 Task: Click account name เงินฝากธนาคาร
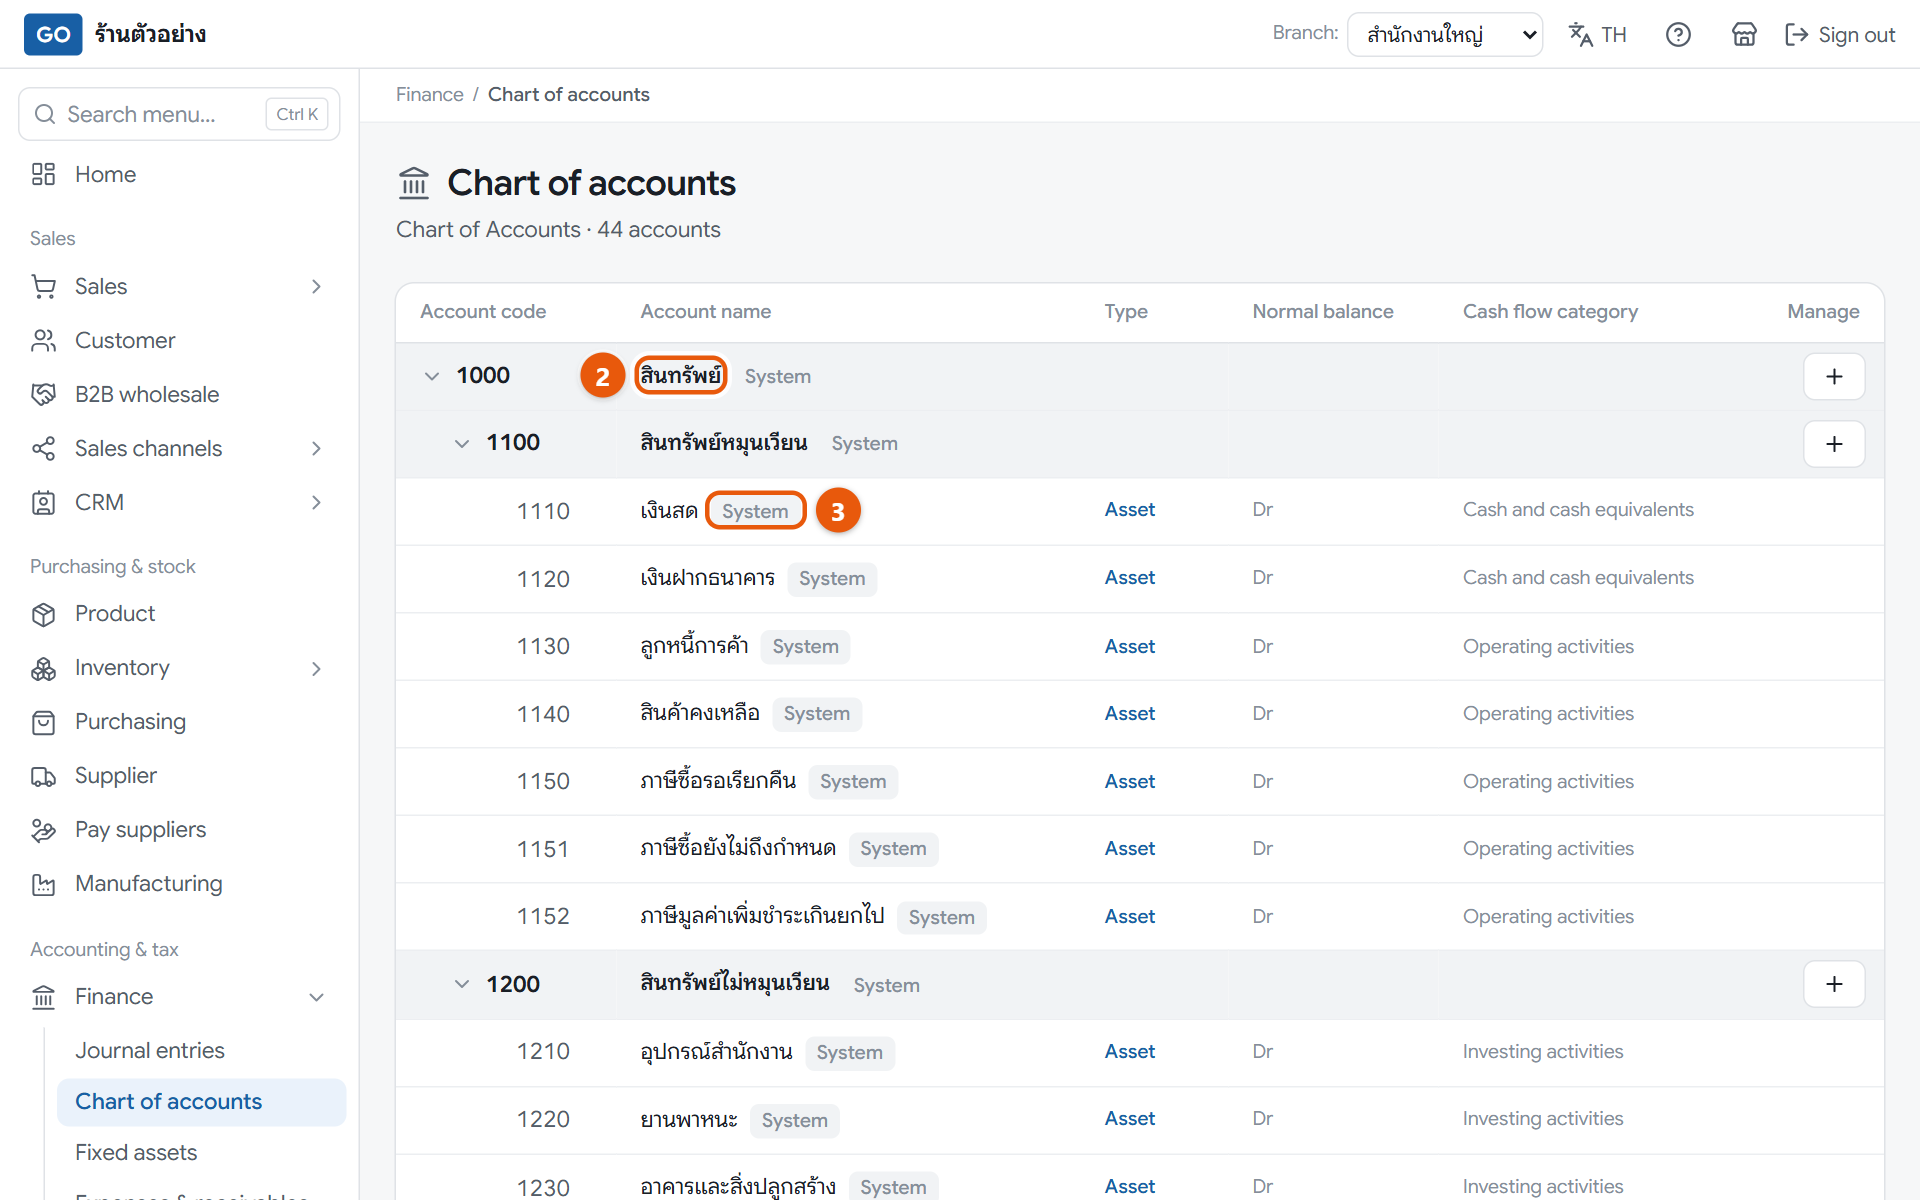pyautogui.click(x=708, y=578)
